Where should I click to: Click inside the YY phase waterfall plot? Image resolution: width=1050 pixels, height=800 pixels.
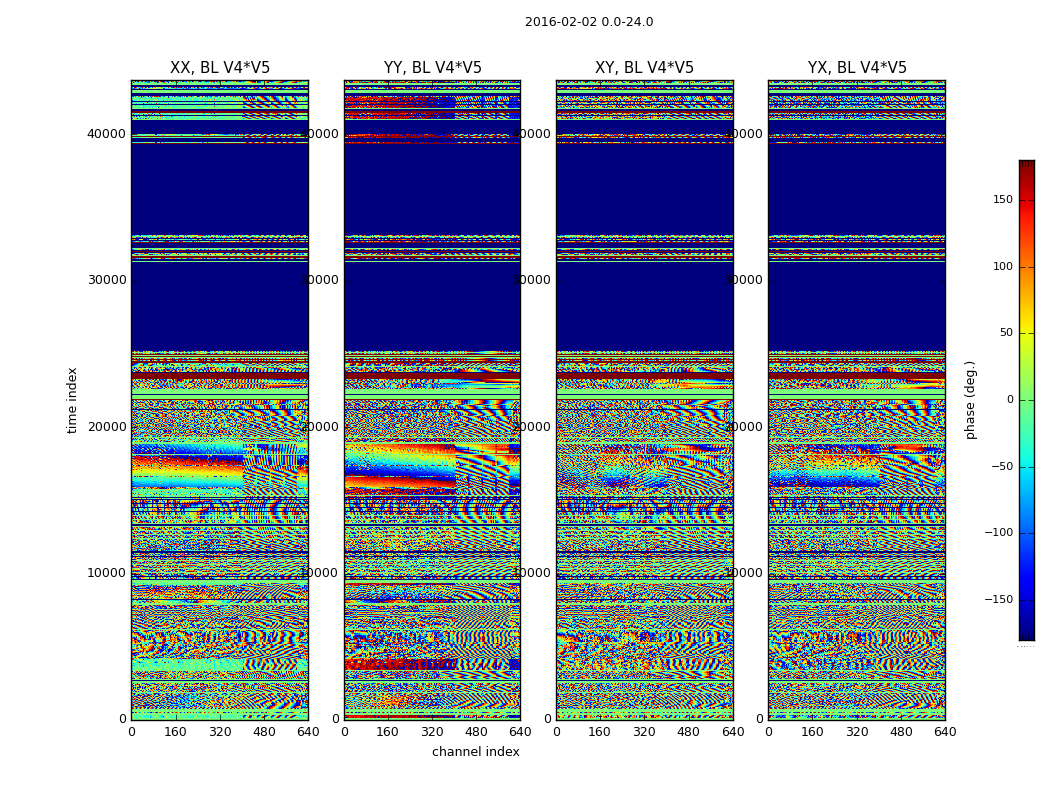(433, 400)
